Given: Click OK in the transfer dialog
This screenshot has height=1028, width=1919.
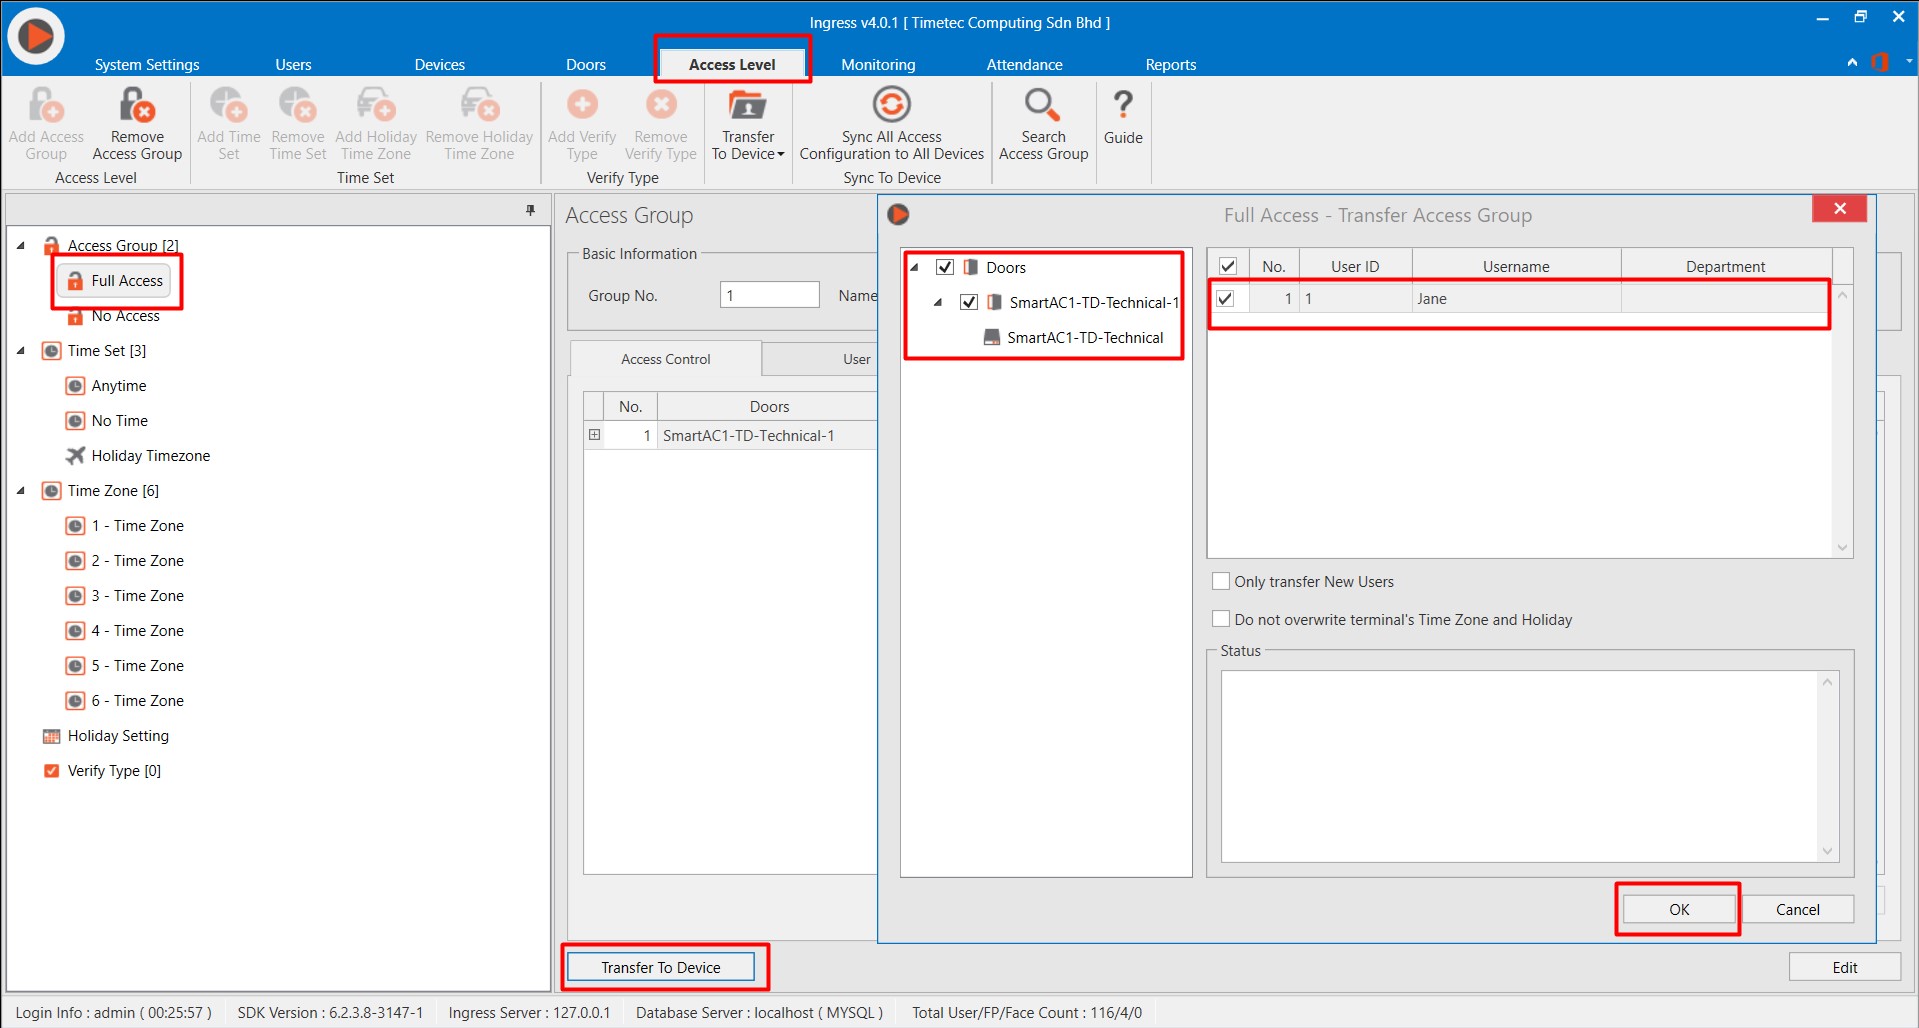Looking at the screenshot, I should pyautogui.click(x=1679, y=909).
